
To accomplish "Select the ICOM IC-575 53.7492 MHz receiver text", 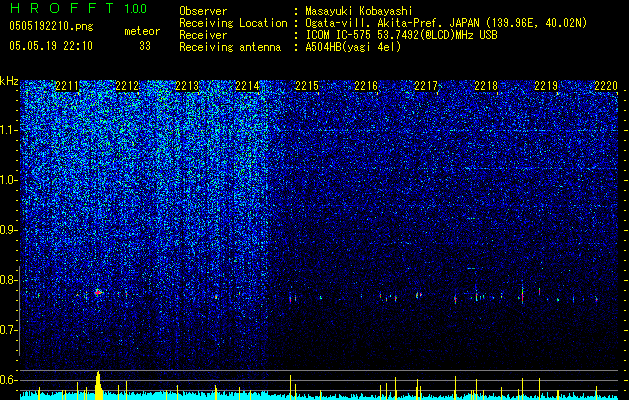I will coord(402,35).
